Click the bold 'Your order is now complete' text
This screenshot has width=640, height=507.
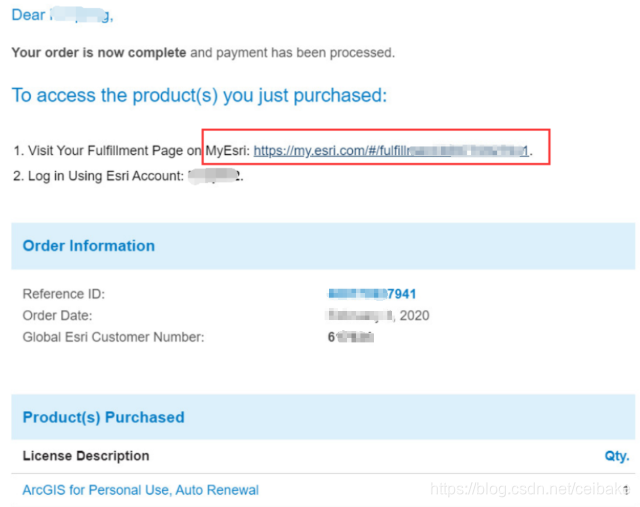click(x=98, y=52)
